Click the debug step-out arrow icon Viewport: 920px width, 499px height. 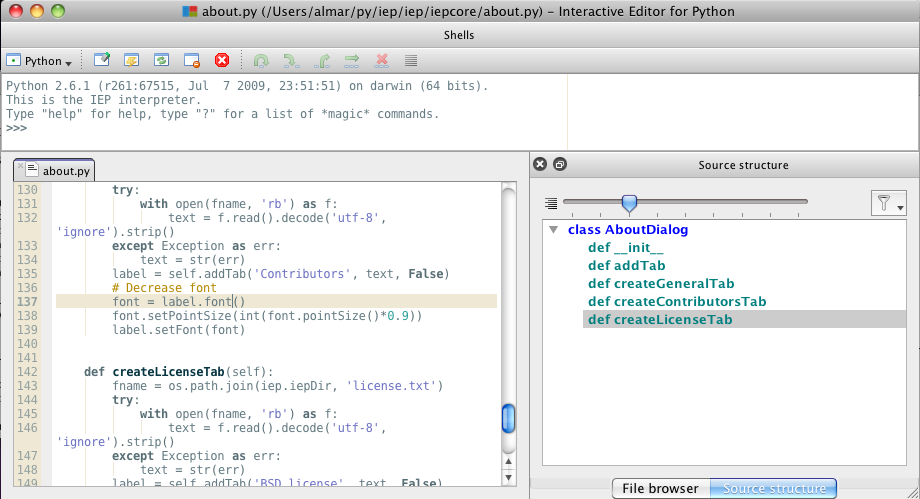[x=322, y=60]
